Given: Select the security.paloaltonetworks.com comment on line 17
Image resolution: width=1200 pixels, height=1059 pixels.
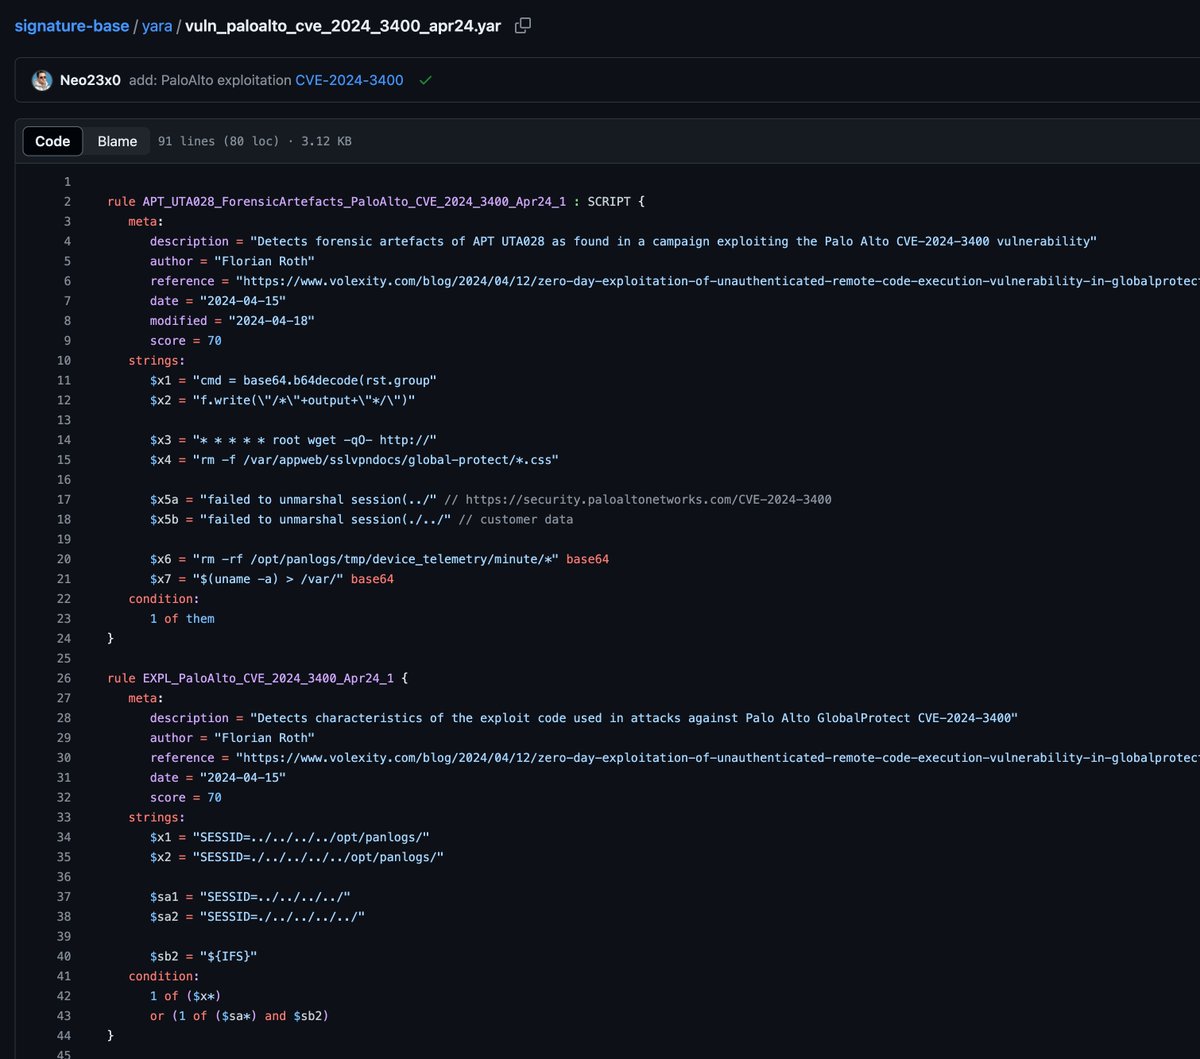Looking at the screenshot, I should 640,499.
